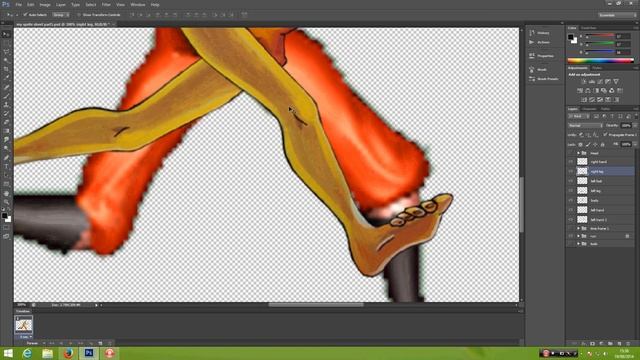Open the Properties panel icon
Screen dimensions: 640x360
pyautogui.click(x=531, y=56)
